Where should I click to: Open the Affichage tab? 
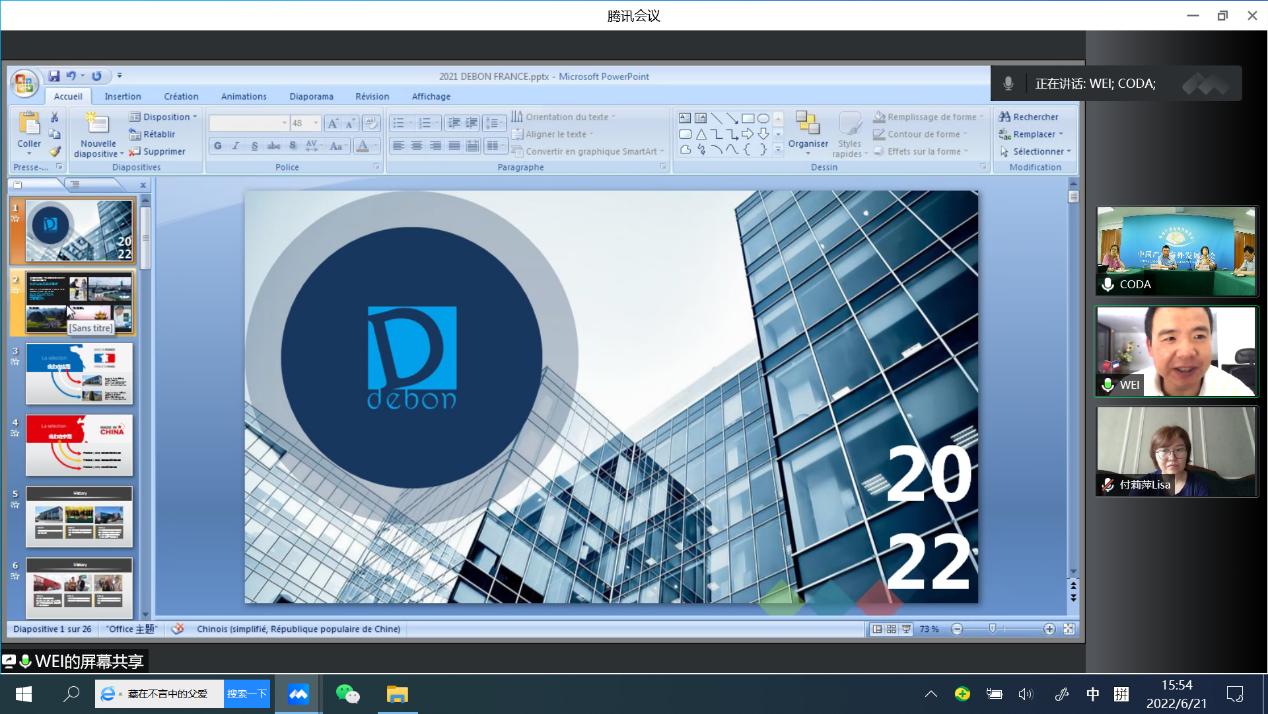[x=431, y=97]
